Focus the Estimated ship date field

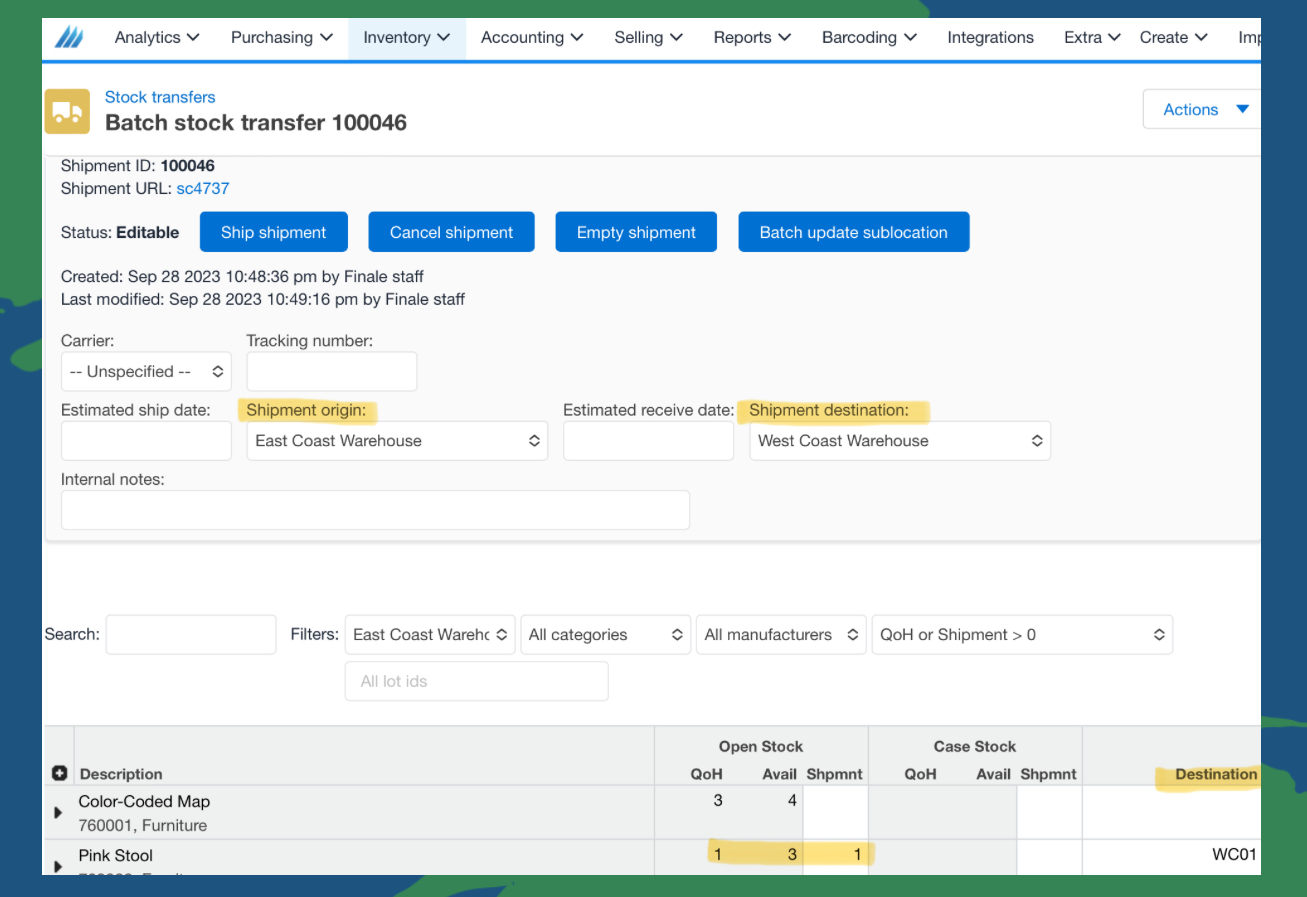pos(146,441)
